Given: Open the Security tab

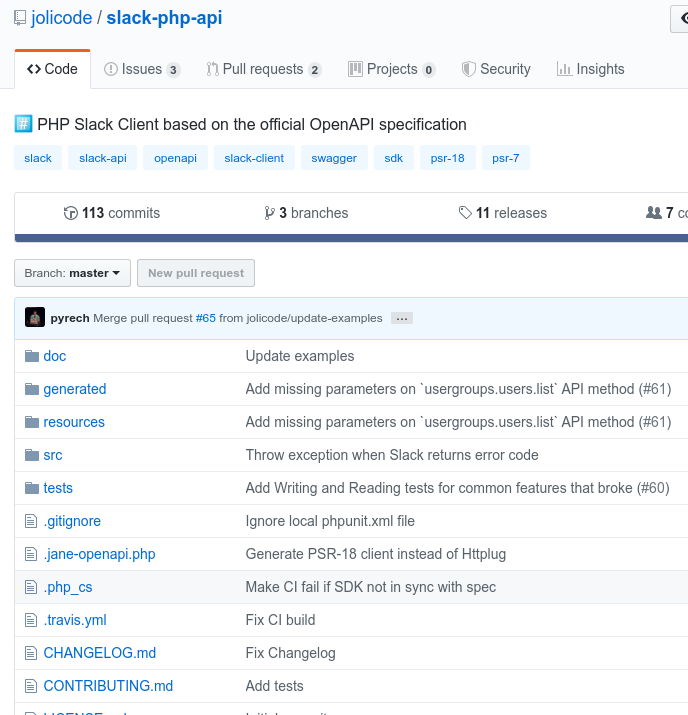Looking at the screenshot, I should [496, 69].
